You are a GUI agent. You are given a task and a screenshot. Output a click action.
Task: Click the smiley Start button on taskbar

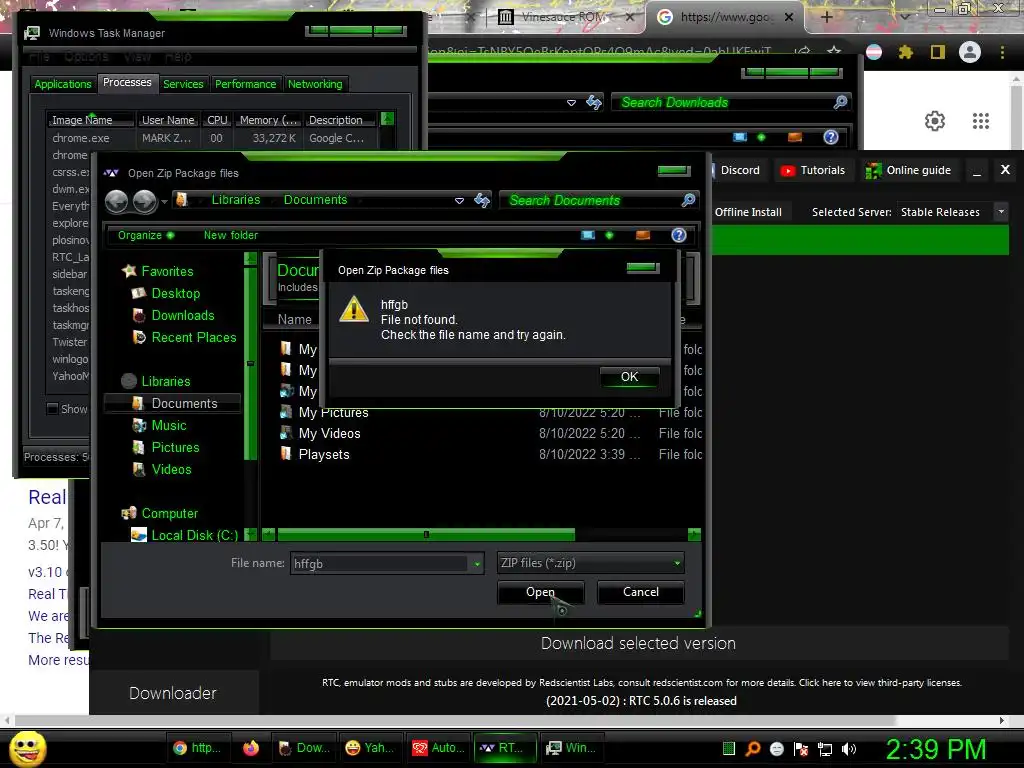pyautogui.click(x=27, y=748)
